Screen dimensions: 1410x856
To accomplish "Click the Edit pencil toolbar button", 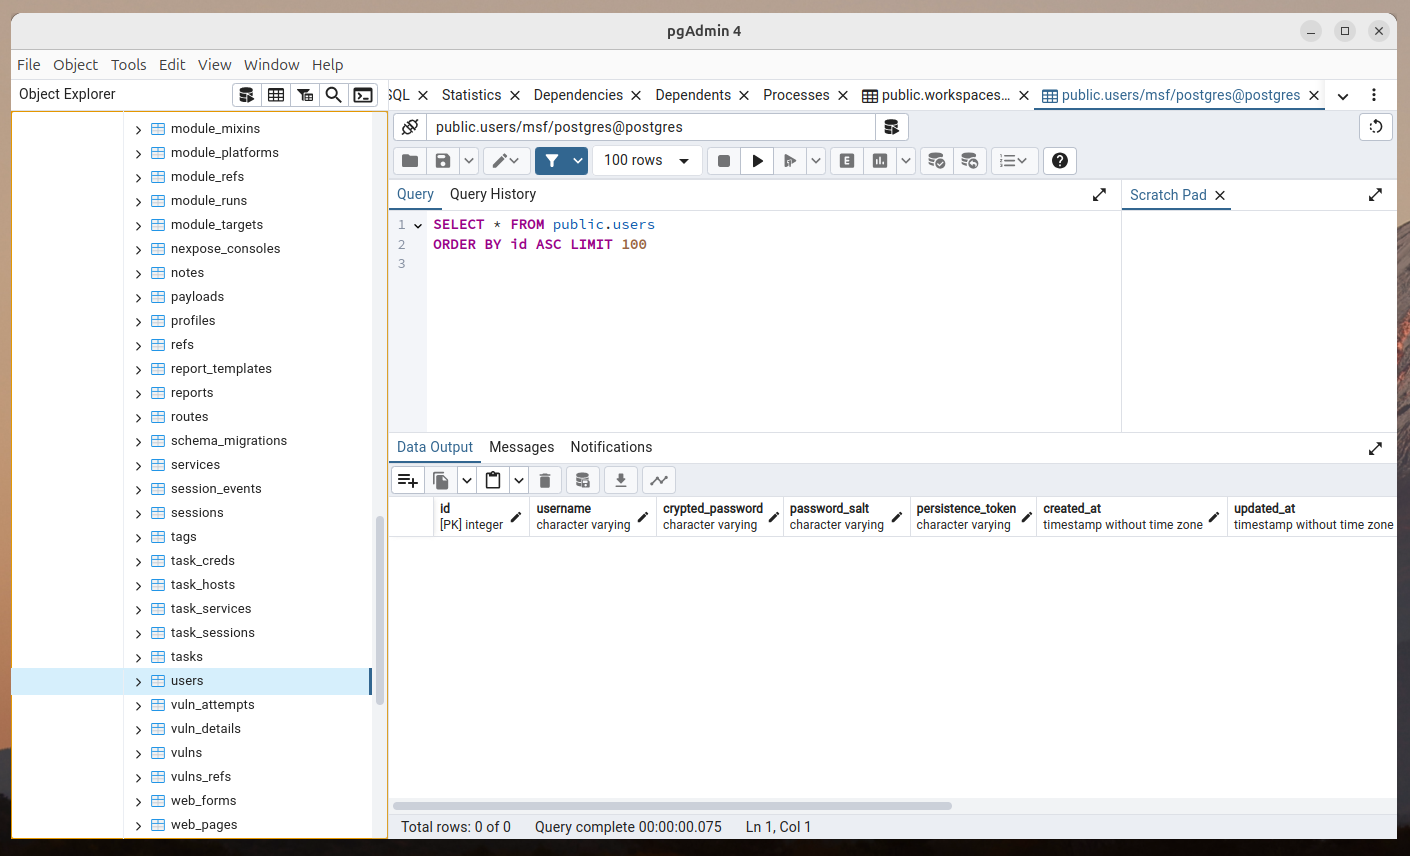I will (507, 161).
